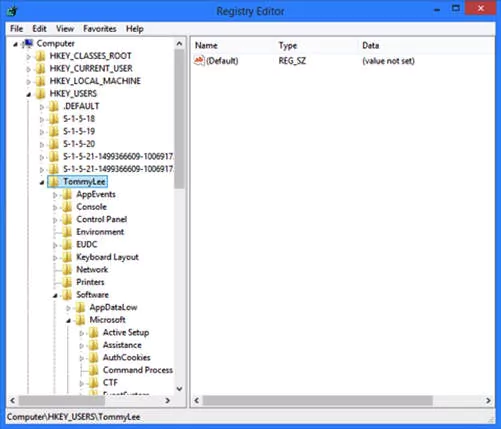Click the Command Process folder icon
Viewport: 501px width, 429px height.
tap(94, 370)
